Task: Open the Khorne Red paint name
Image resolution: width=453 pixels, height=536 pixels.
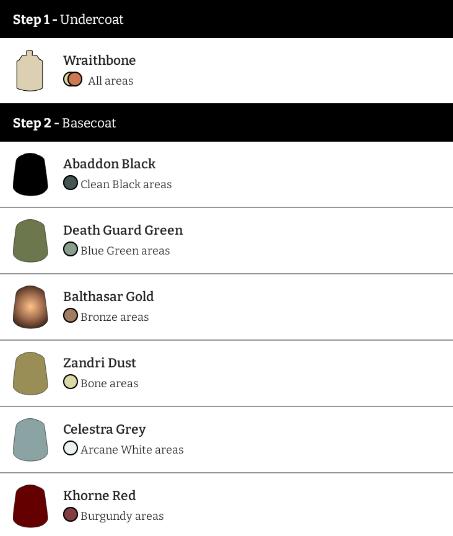Action: 99,495
